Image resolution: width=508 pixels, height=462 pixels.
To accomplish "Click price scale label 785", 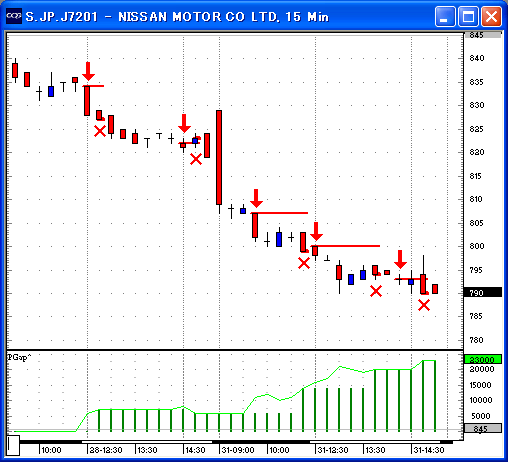I will coord(477,316).
